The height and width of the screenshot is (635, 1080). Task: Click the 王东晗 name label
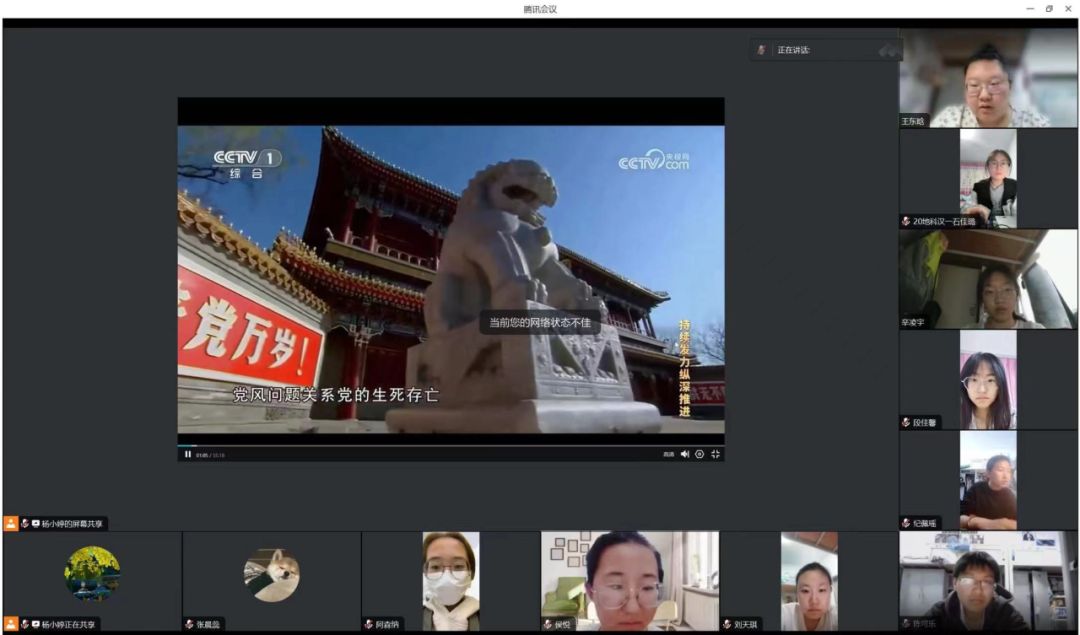913,121
